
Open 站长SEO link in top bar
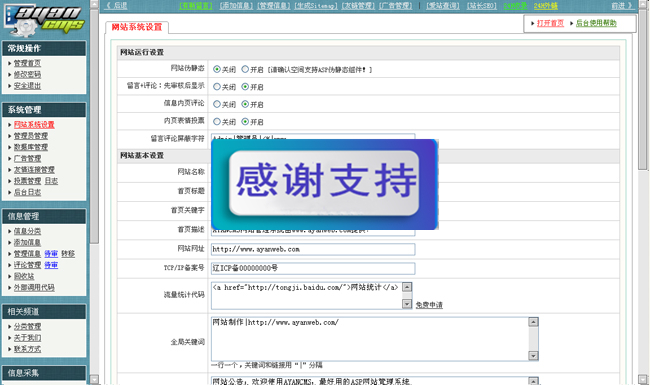(x=482, y=6)
